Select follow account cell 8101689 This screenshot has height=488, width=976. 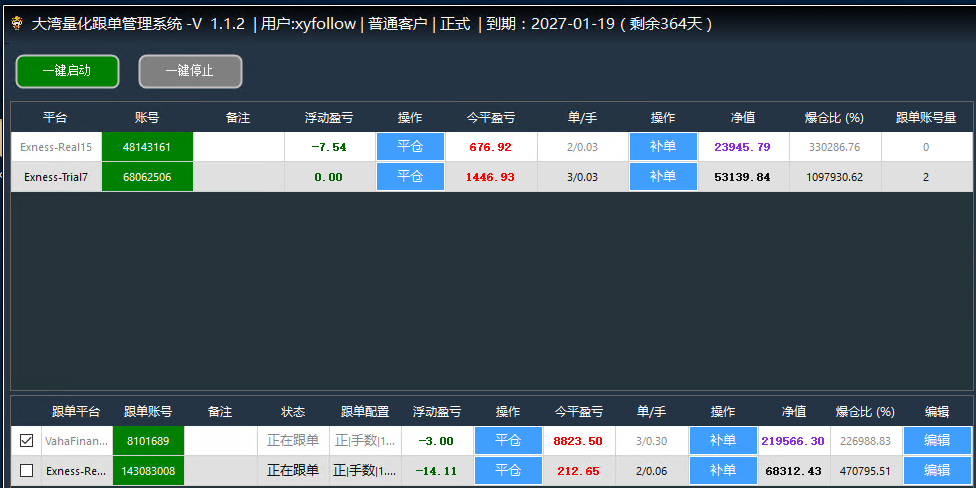click(148, 441)
